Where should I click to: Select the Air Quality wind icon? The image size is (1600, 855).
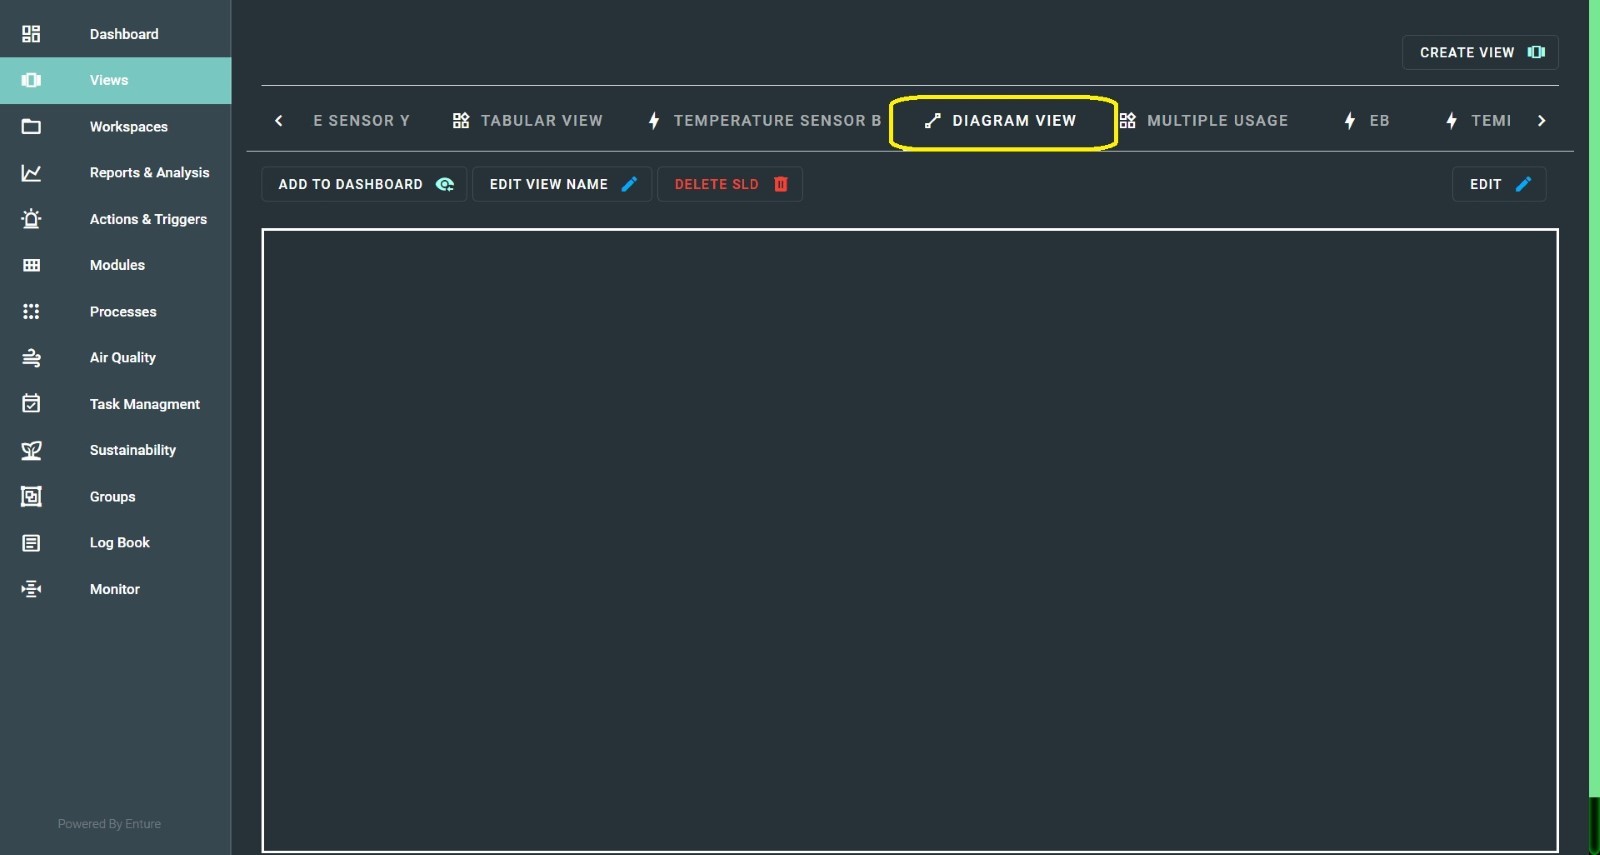click(x=31, y=358)
